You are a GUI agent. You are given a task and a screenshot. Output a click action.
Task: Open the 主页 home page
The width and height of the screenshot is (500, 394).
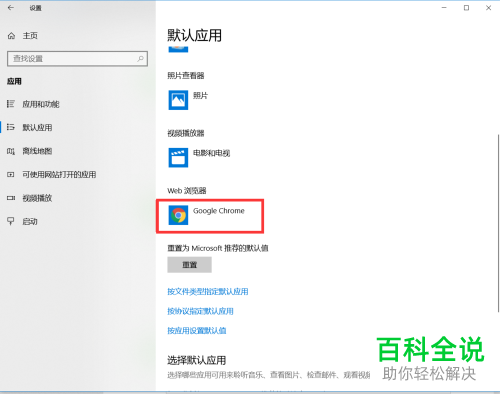[x=30, y=36]
